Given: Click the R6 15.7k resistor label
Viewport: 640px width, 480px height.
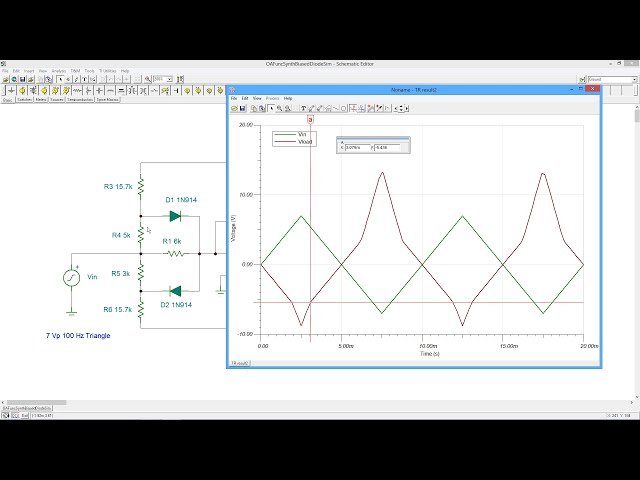Looking at the screenshot, I should point(118,309).
